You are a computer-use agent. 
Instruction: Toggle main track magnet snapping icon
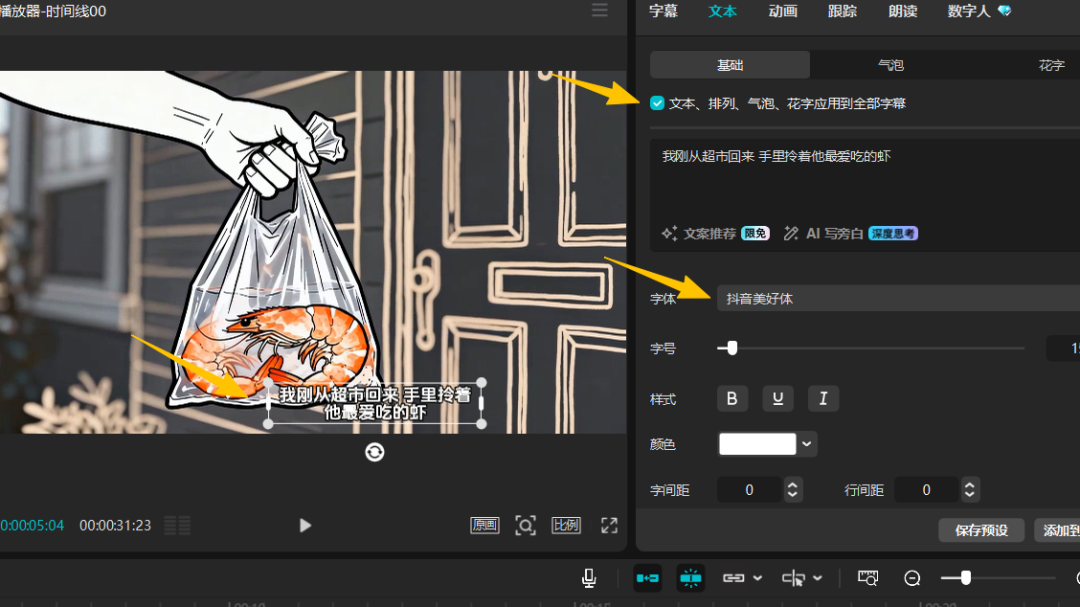coord(647,578)
